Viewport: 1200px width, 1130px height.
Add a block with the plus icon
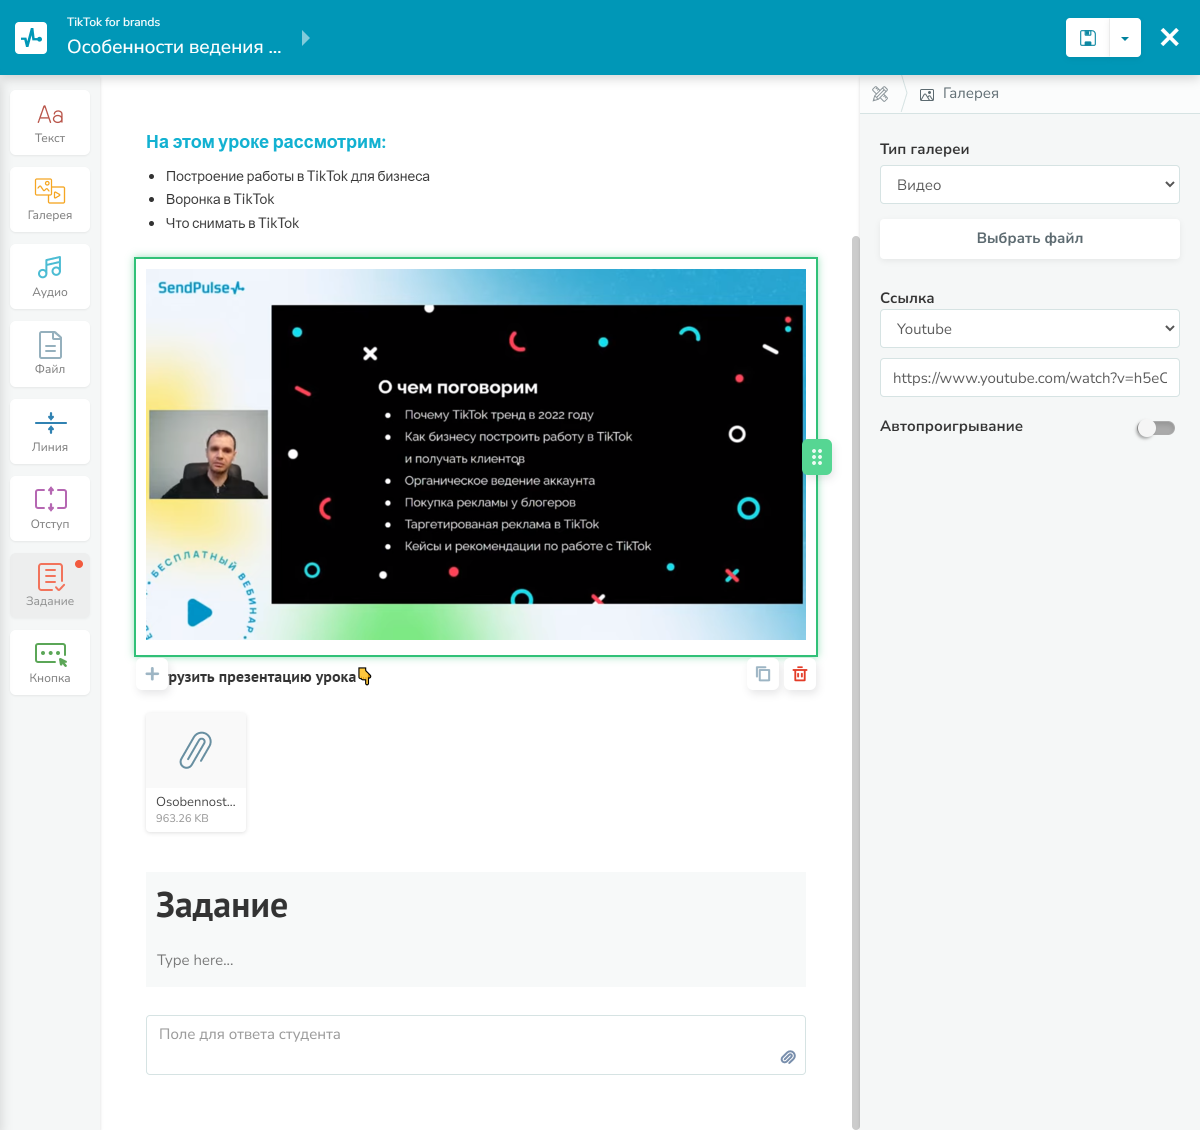click(x=152, y=674)
